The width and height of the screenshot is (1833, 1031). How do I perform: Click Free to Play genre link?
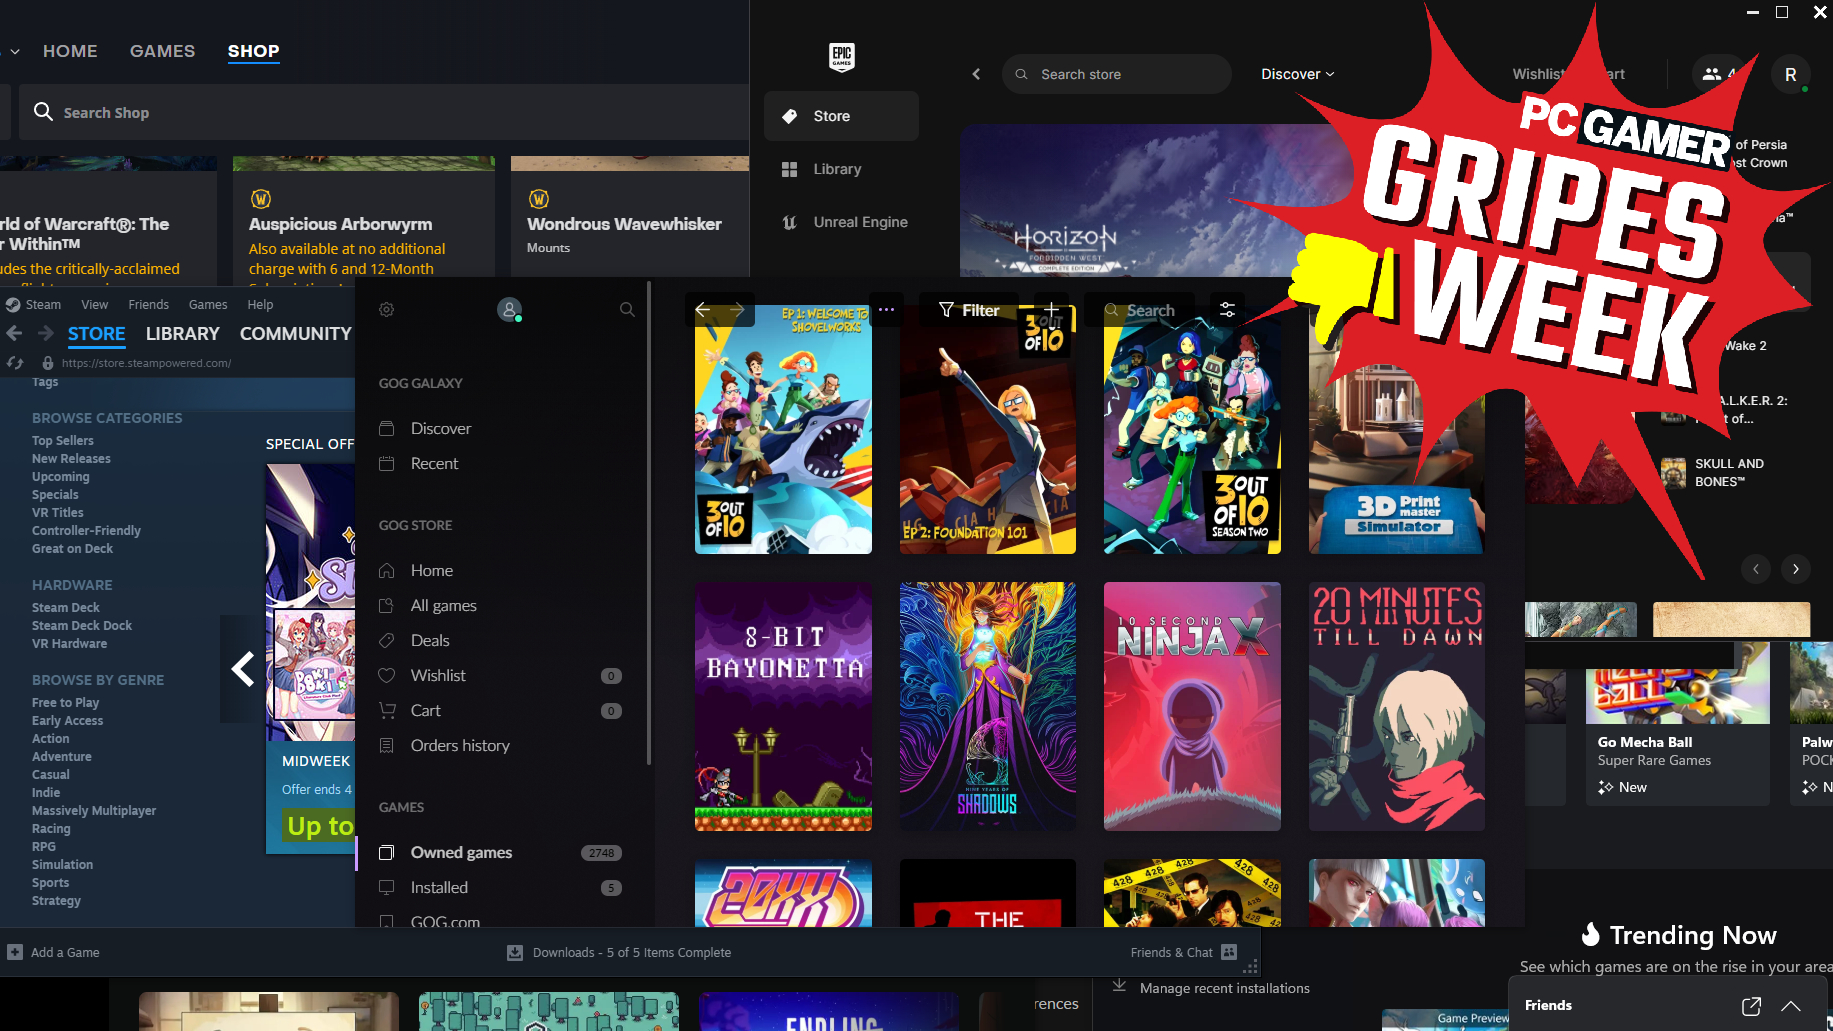pyautogui.click(x=66, y=703)
